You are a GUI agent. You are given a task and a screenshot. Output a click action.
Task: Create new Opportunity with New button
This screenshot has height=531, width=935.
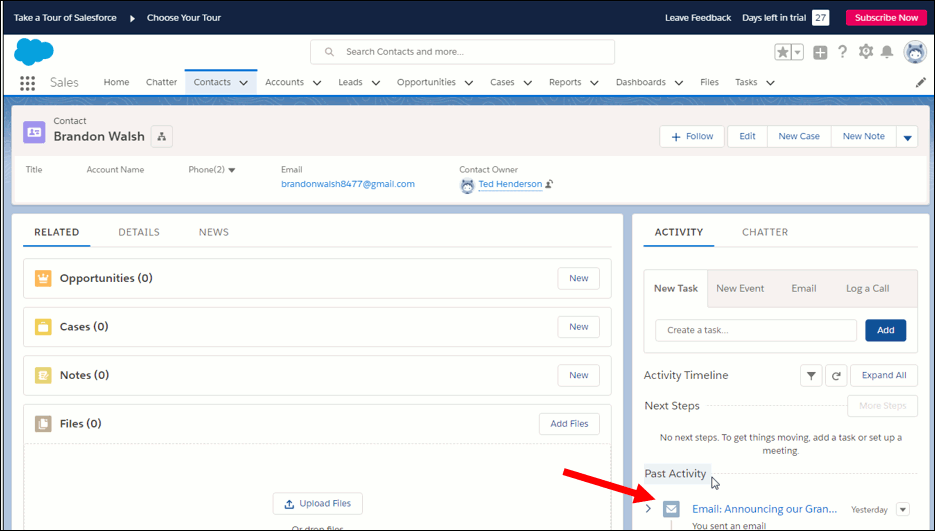click(x=578, y=279)
